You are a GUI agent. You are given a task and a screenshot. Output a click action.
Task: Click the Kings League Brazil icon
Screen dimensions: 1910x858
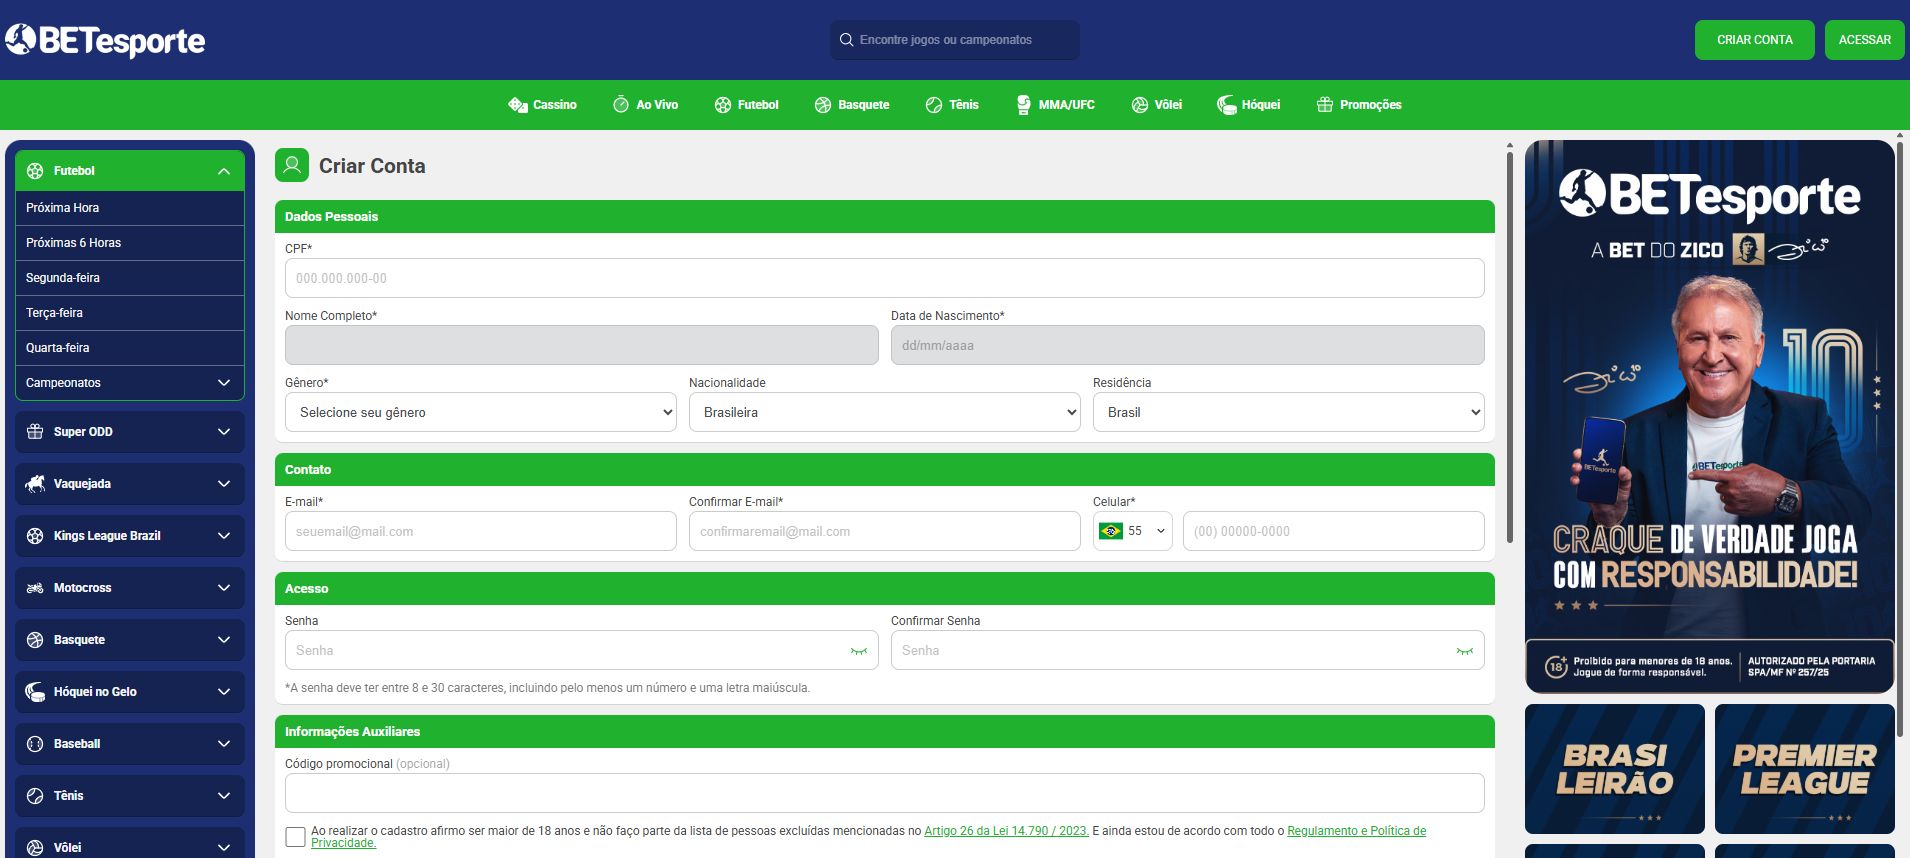tap(35, 536)
